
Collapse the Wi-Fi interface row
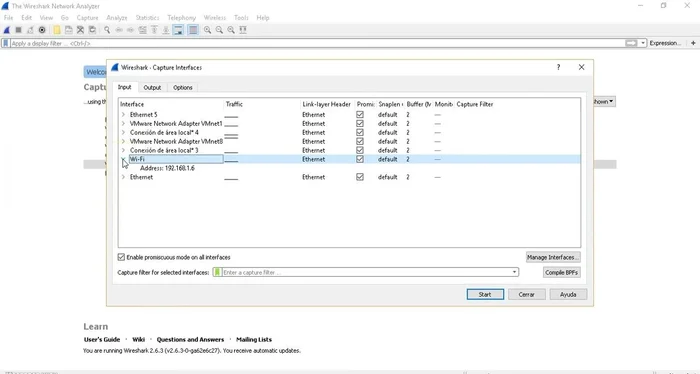[123, 159]
